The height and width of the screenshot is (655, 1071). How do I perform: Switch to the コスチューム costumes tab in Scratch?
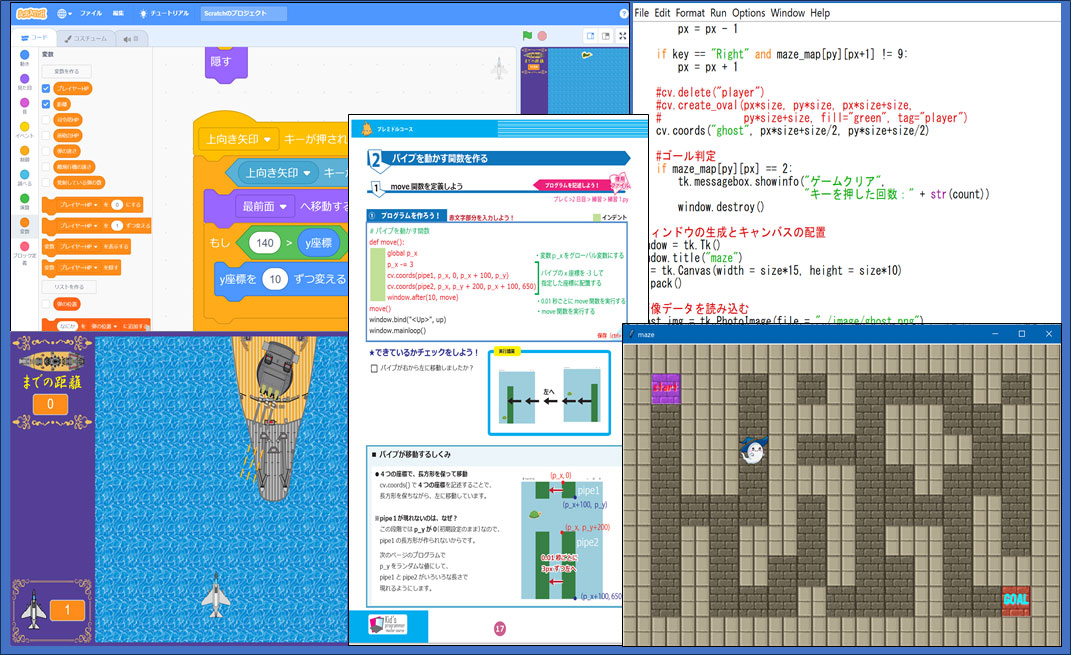point(85,38)
